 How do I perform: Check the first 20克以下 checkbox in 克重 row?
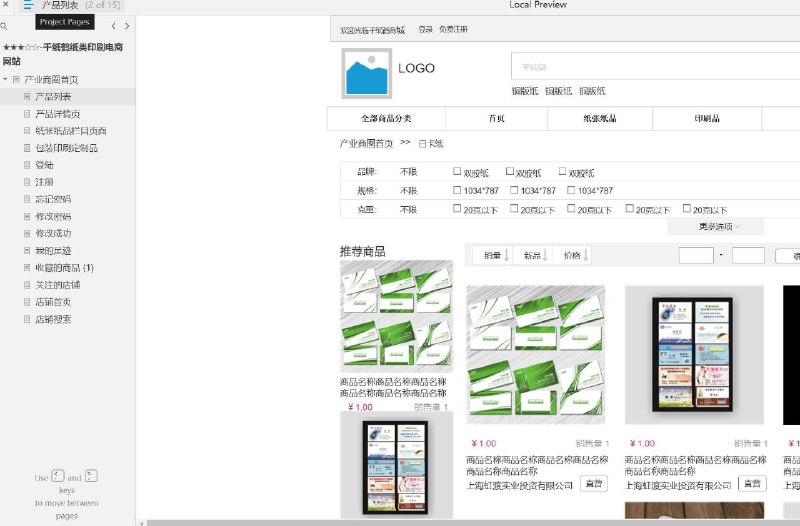(x=457, y=209)
